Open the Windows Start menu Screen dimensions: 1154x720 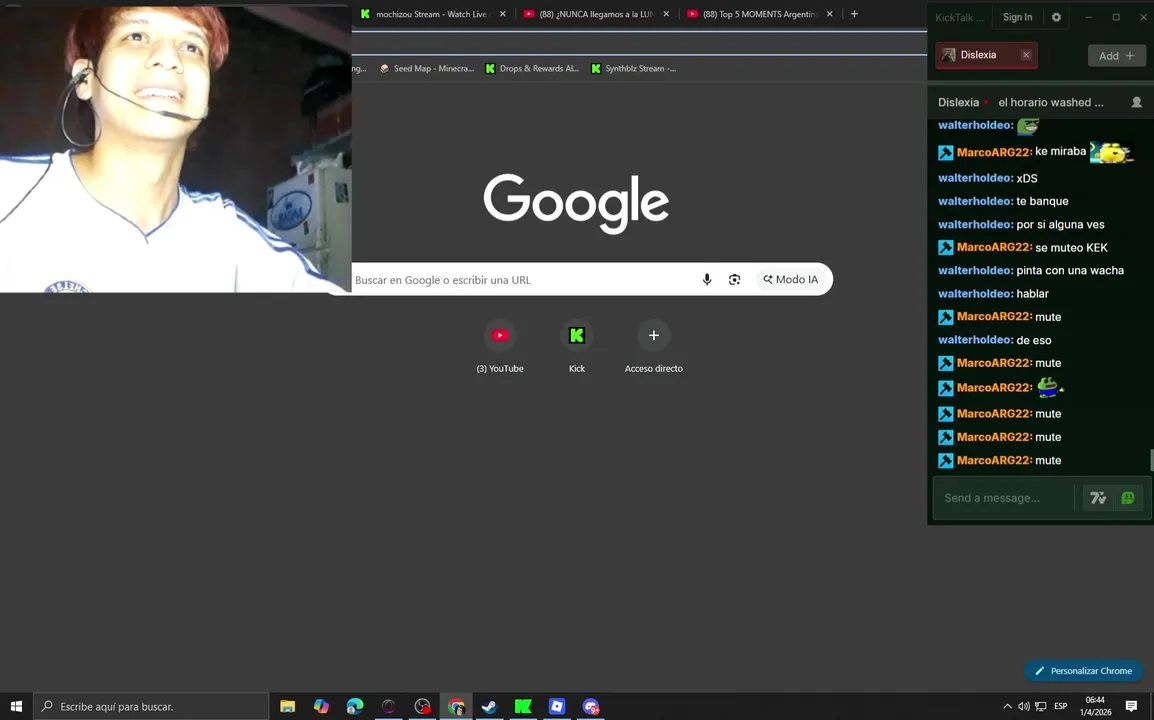(x=16, y=706)
